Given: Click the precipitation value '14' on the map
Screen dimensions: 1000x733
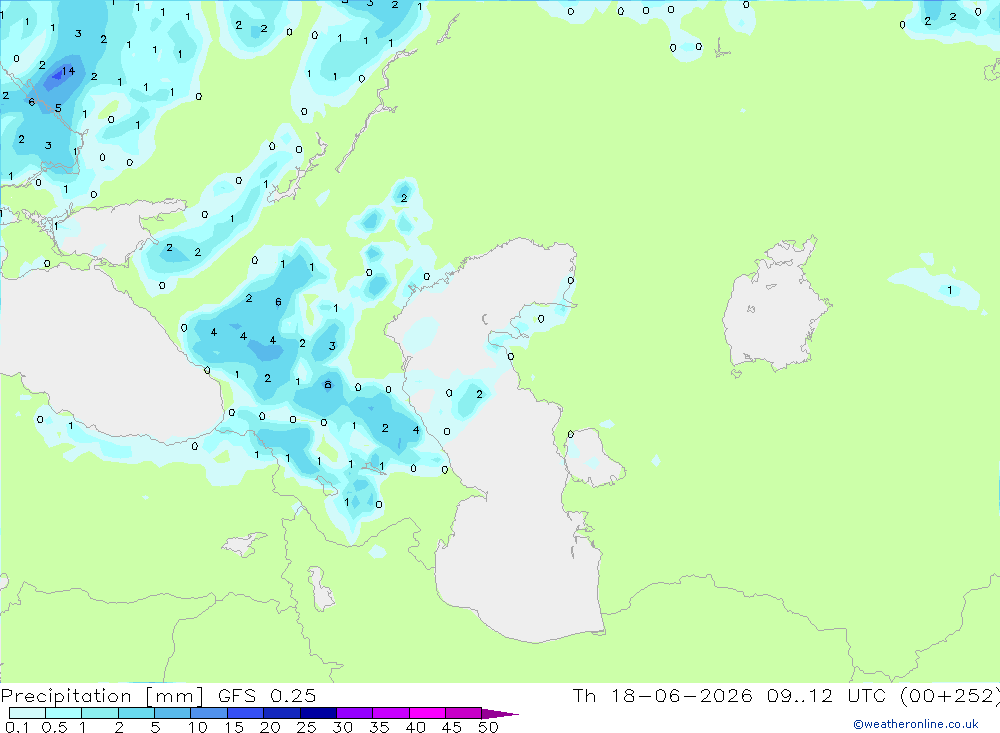Looking at the screenshot, I should click(x=68, y=71).
